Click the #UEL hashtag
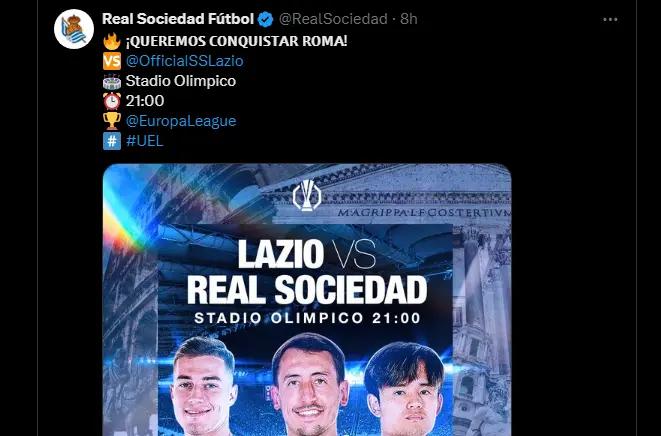The width and height of the screenshot is (661, 436). 145,141
